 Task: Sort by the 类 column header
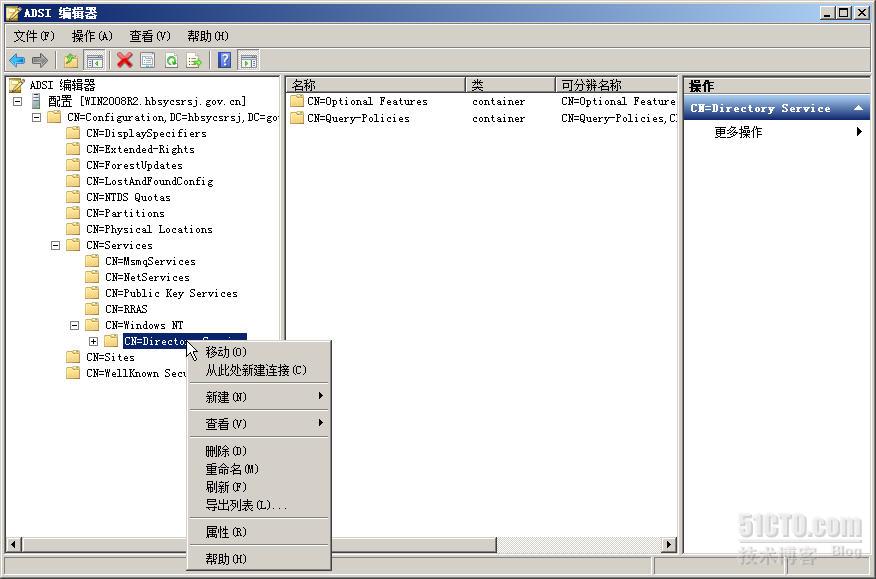(x=511, y=85)
